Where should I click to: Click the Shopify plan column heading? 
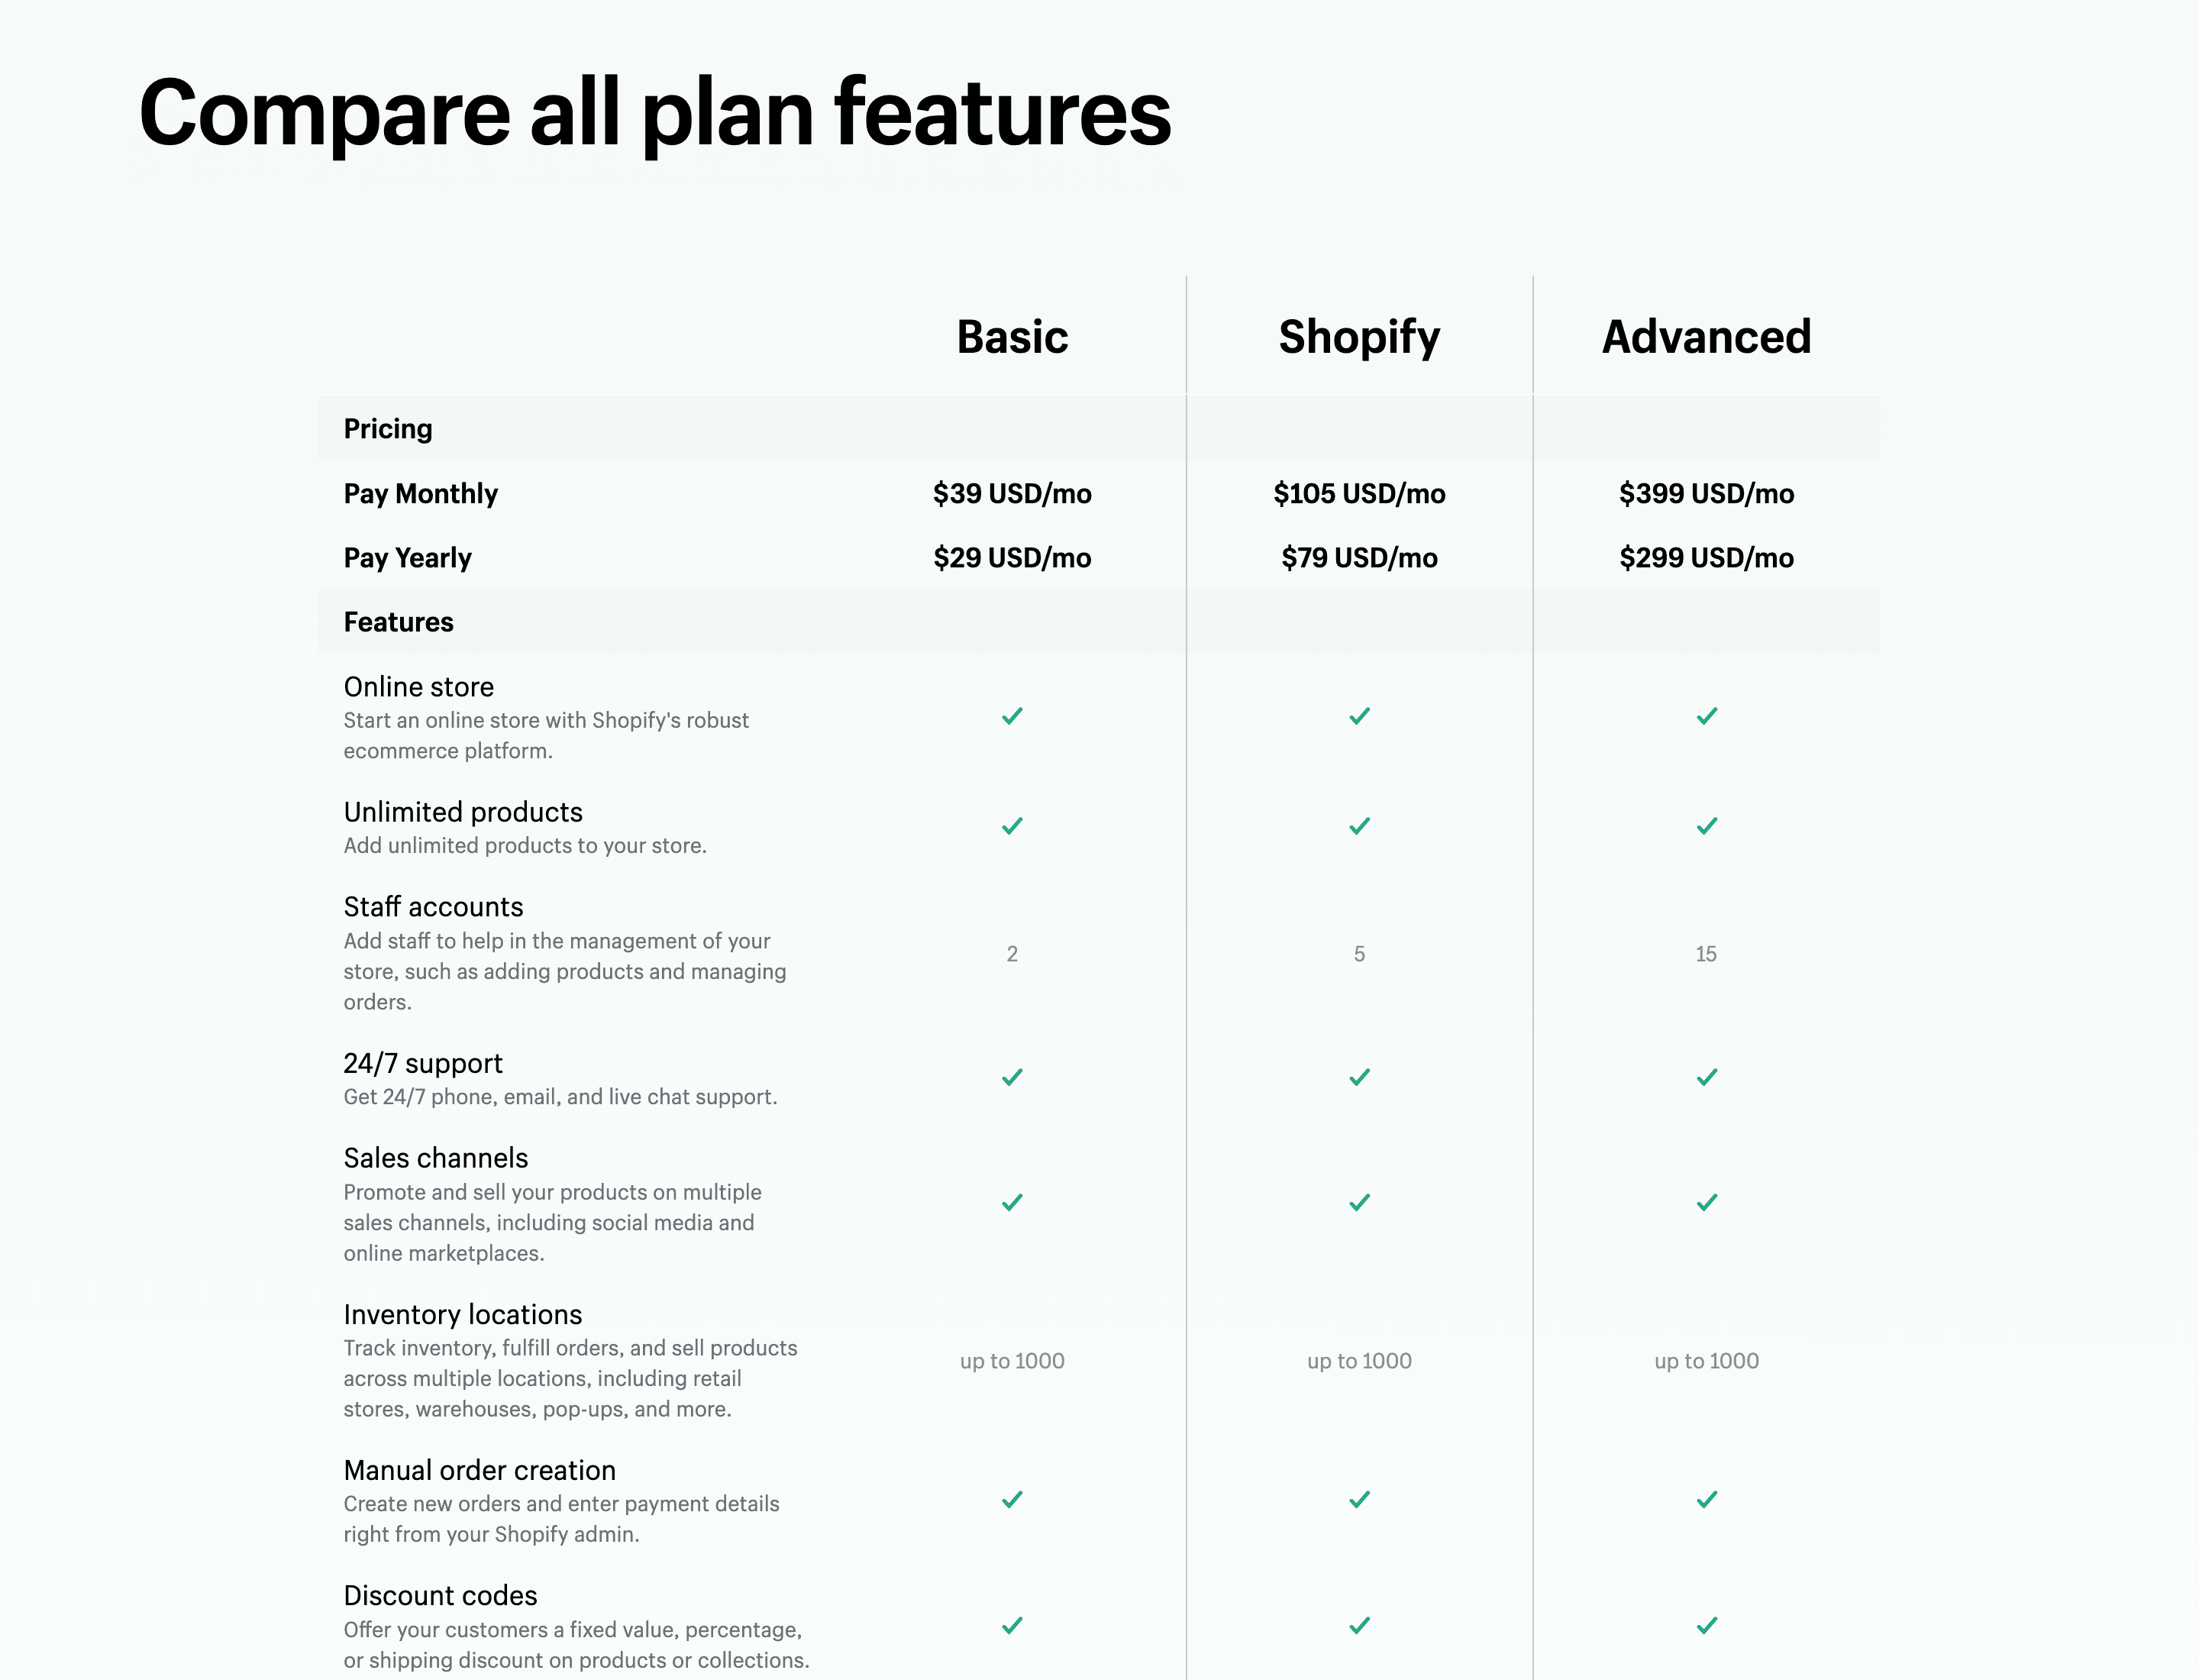(1359, 337)
